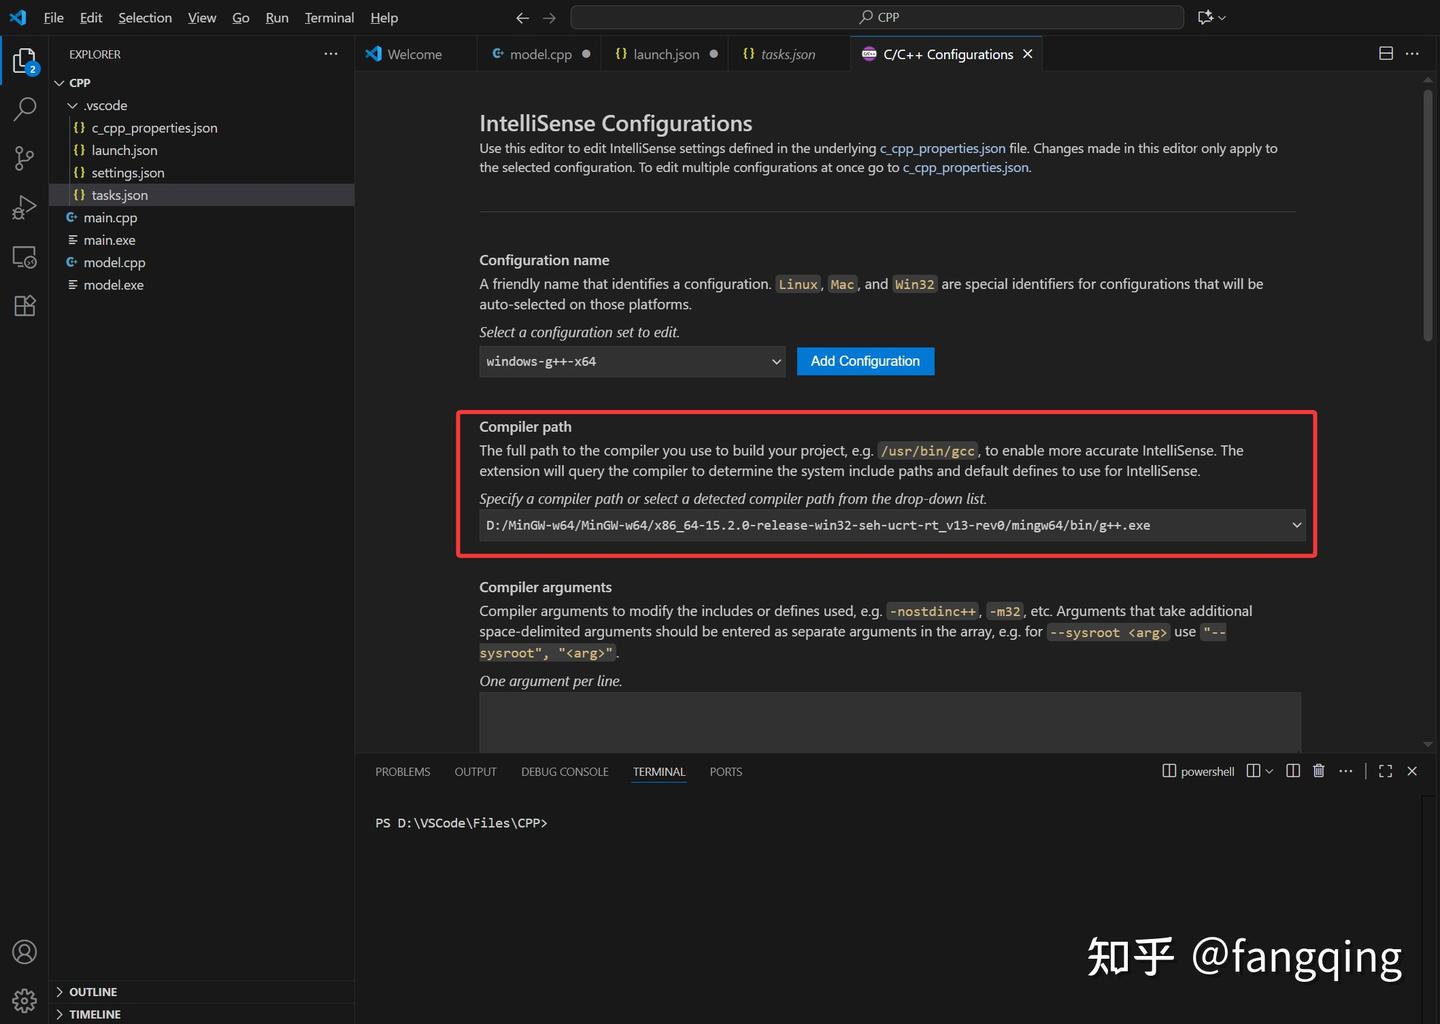Open the Manage gear icon

[x=24, y=1000]
